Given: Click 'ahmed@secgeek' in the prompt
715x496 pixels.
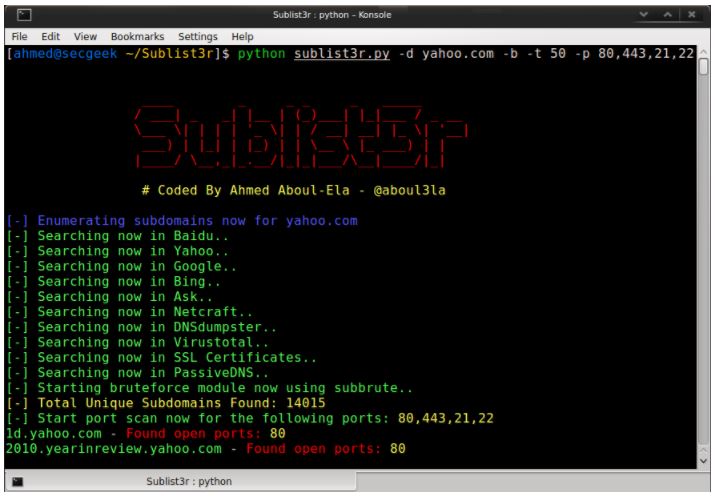Looking at the screenshot, I should click(65, 54).
